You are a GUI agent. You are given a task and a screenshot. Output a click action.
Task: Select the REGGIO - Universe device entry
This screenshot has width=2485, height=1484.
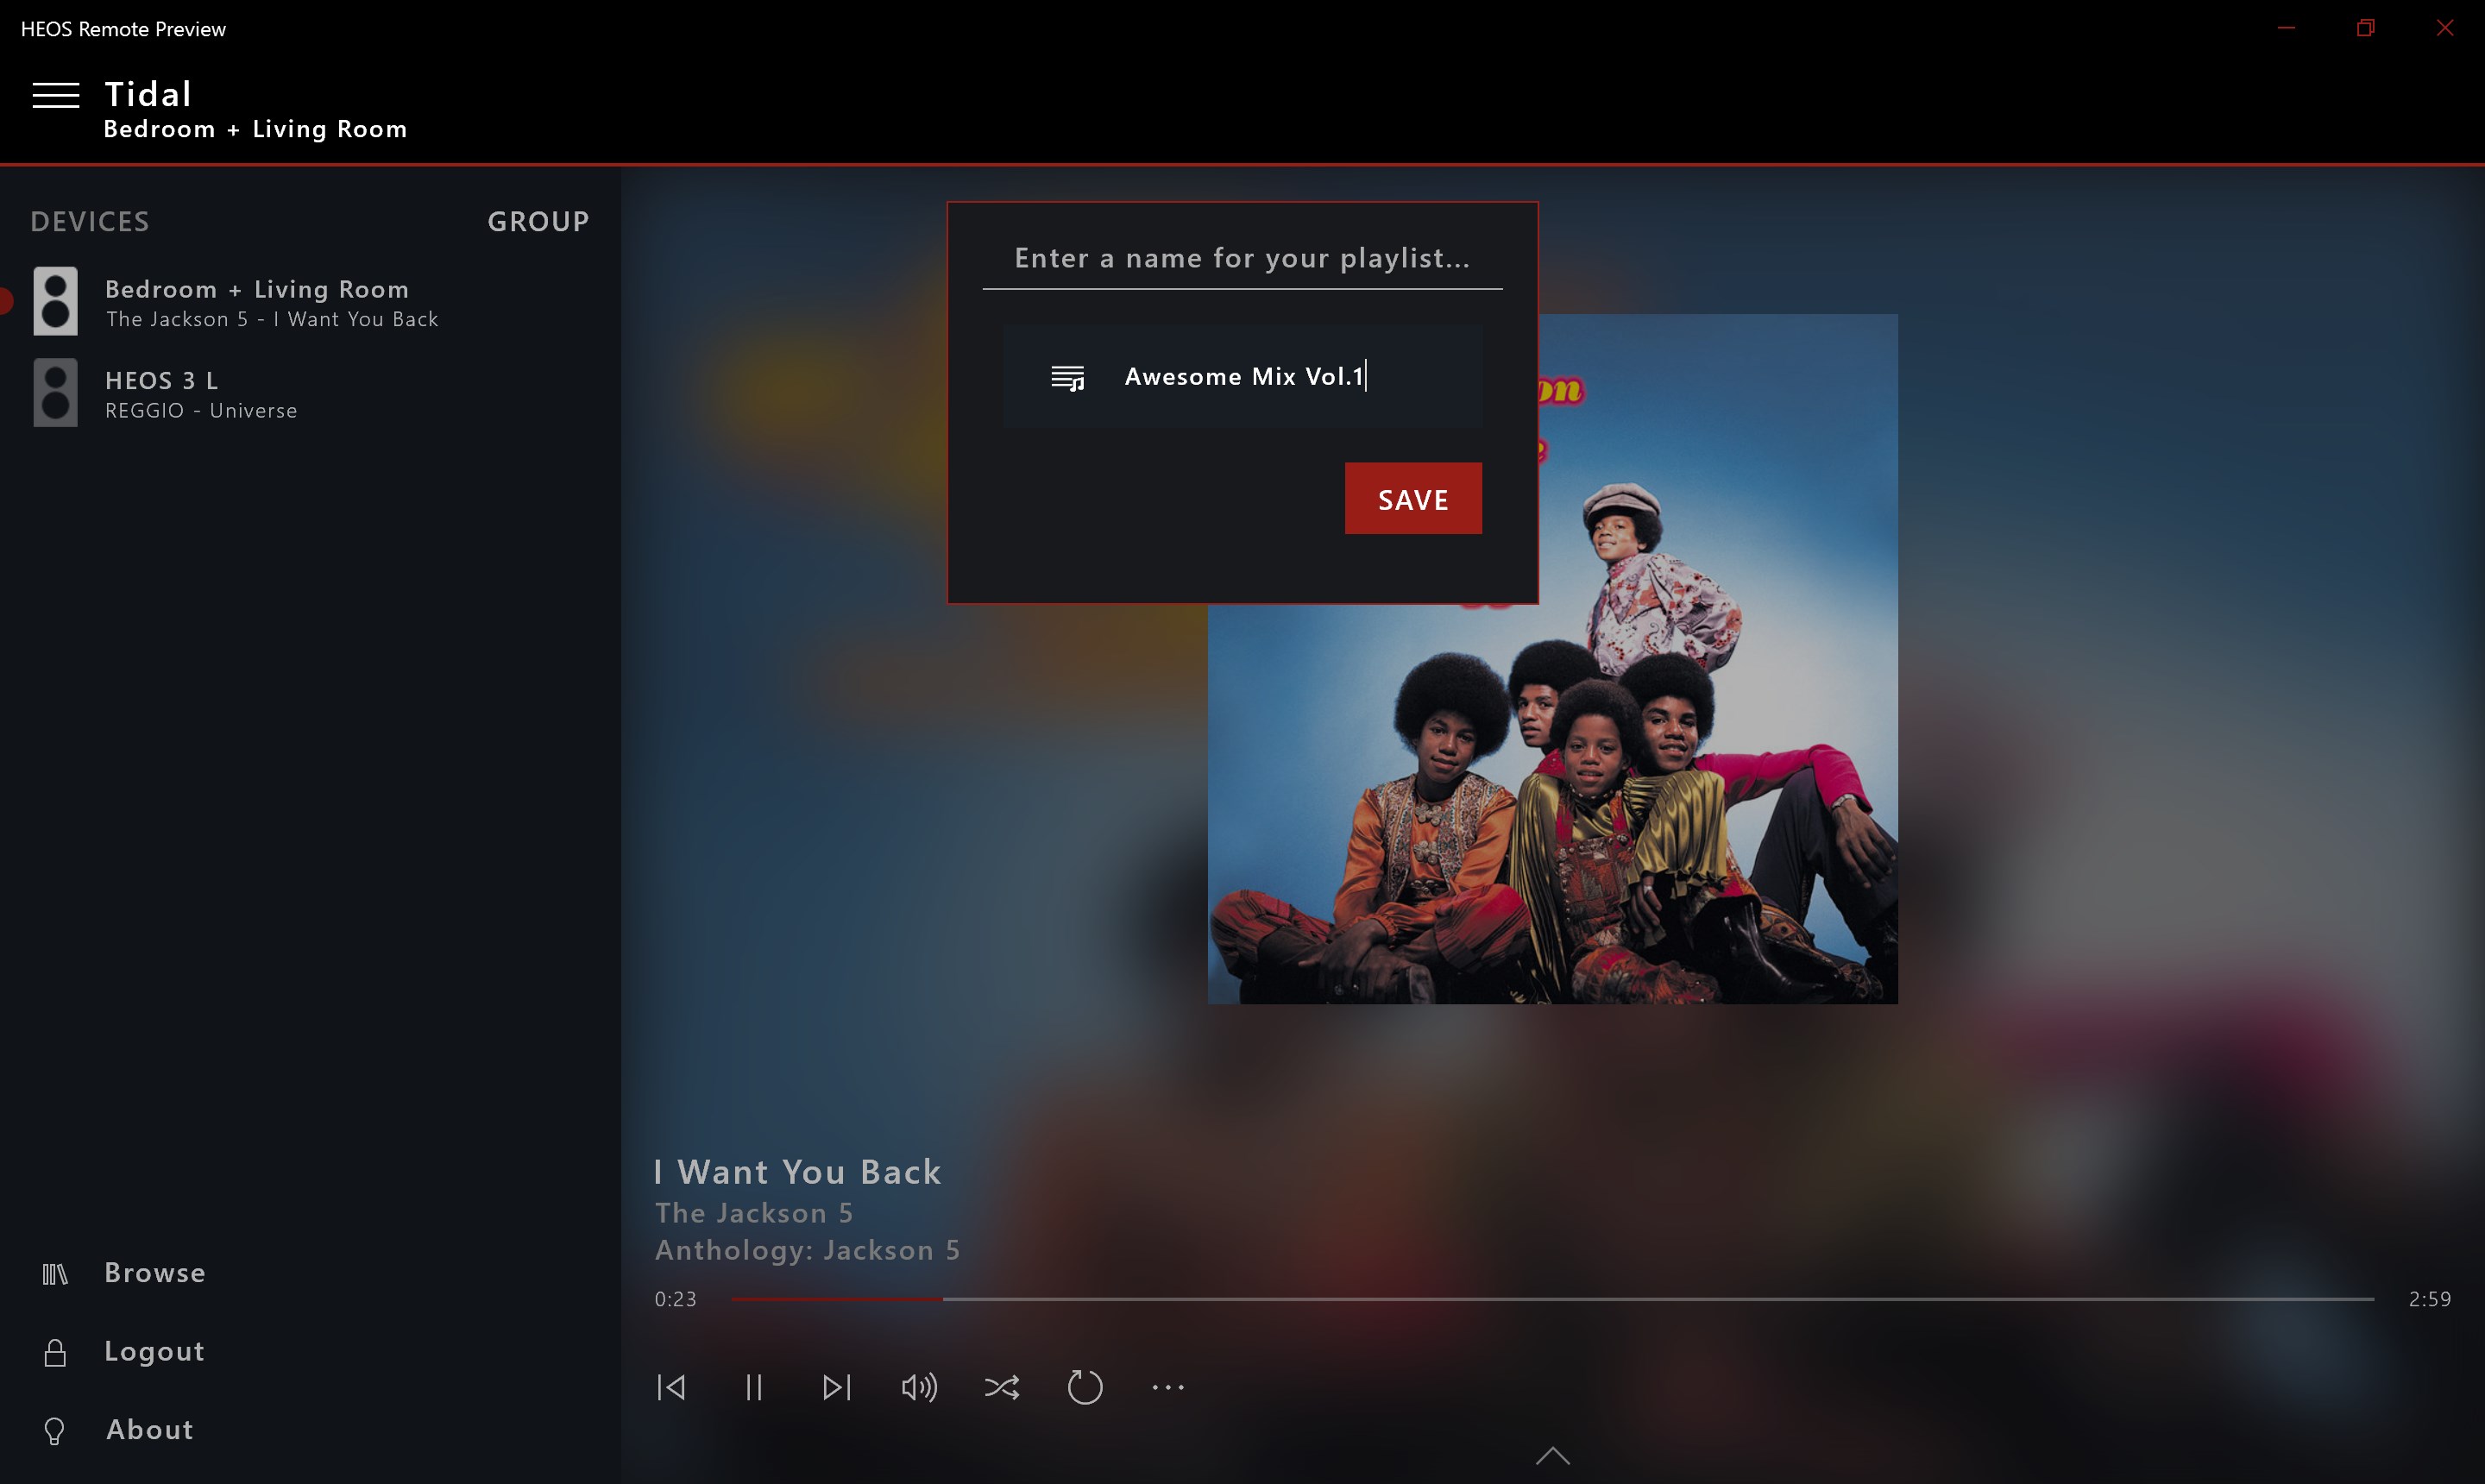pos(201,409)
